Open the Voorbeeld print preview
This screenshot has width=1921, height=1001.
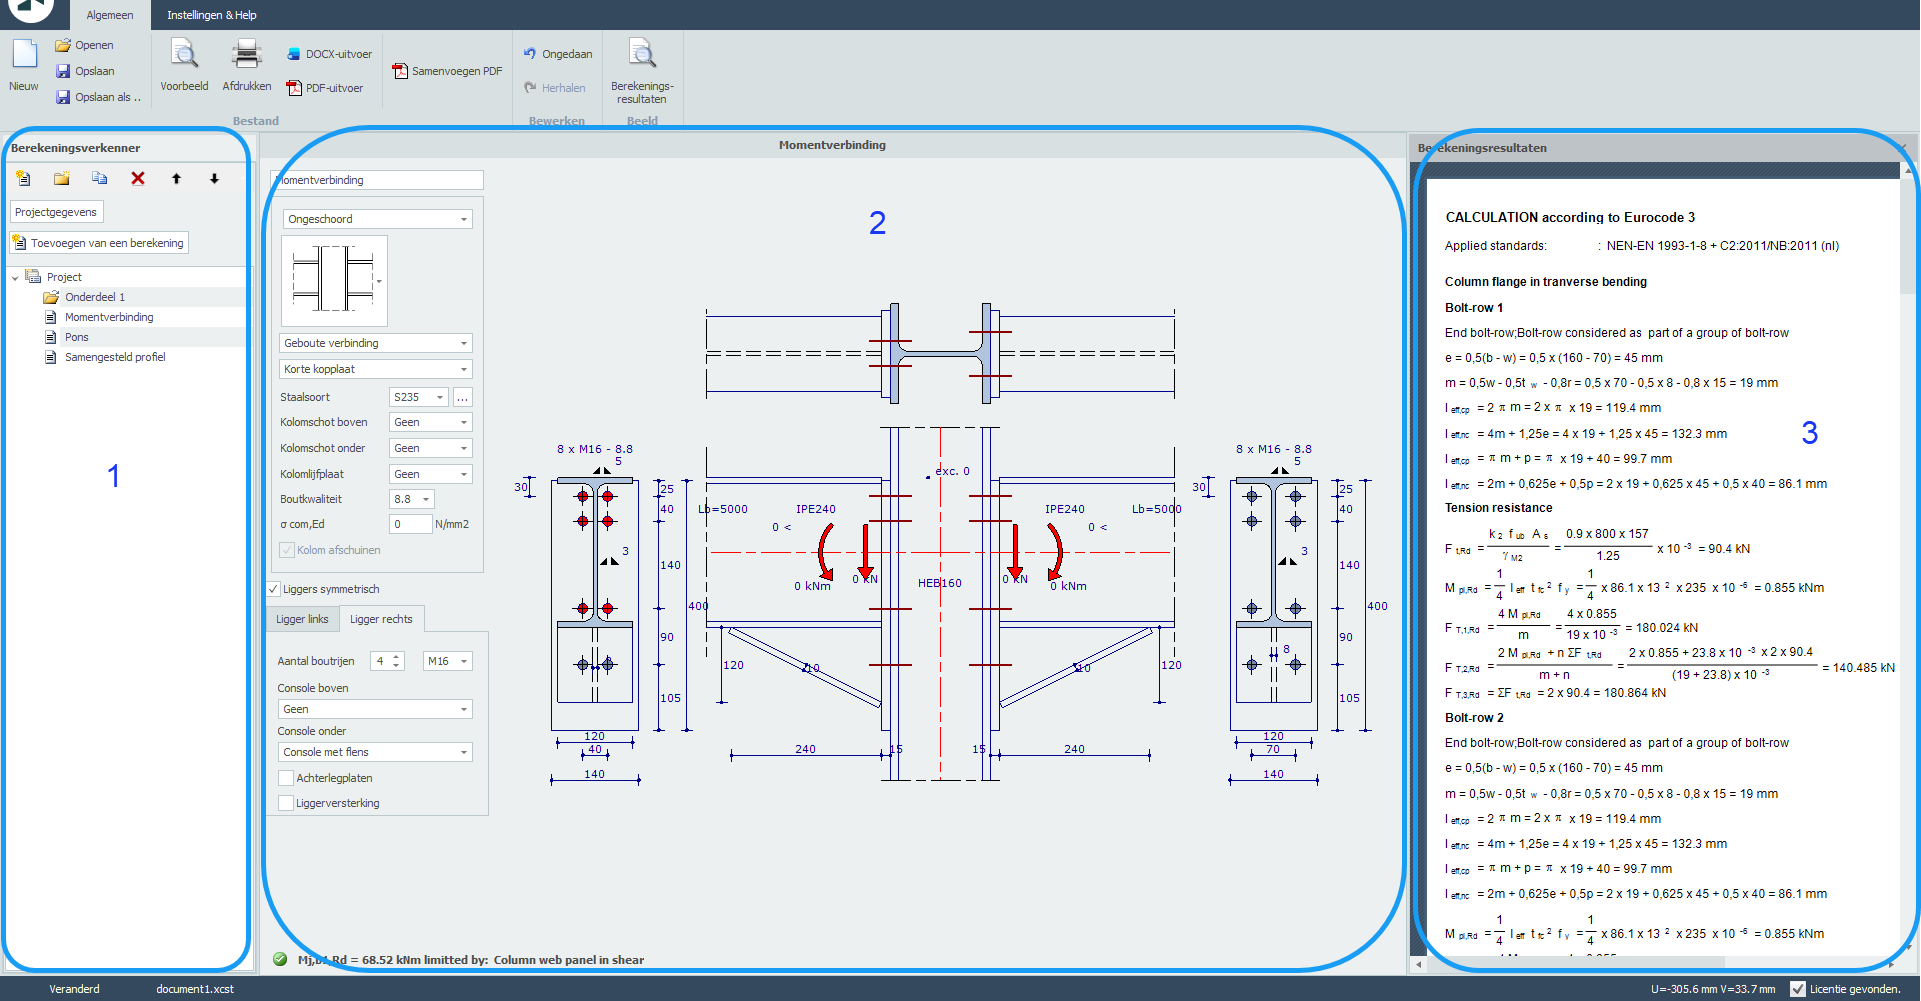184,64
